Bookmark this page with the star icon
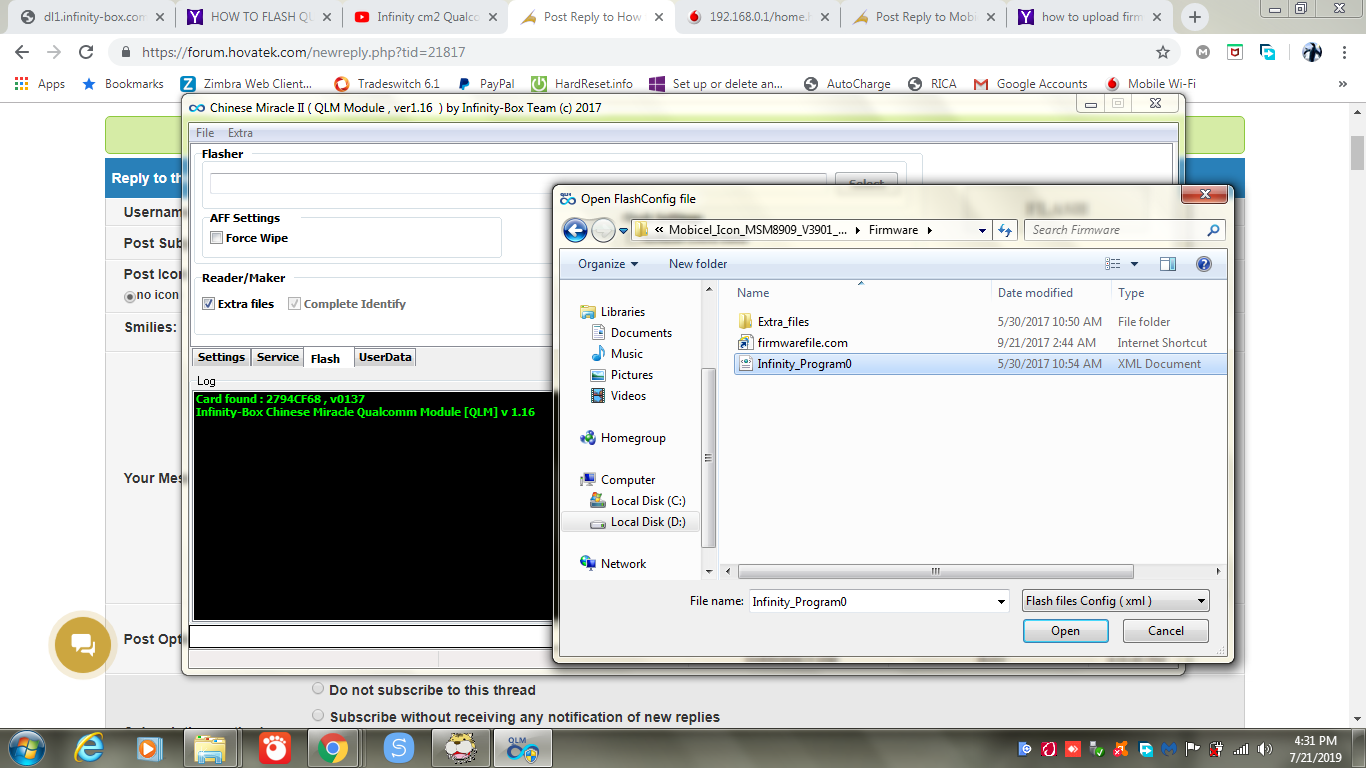 [x=1162, y=52]
